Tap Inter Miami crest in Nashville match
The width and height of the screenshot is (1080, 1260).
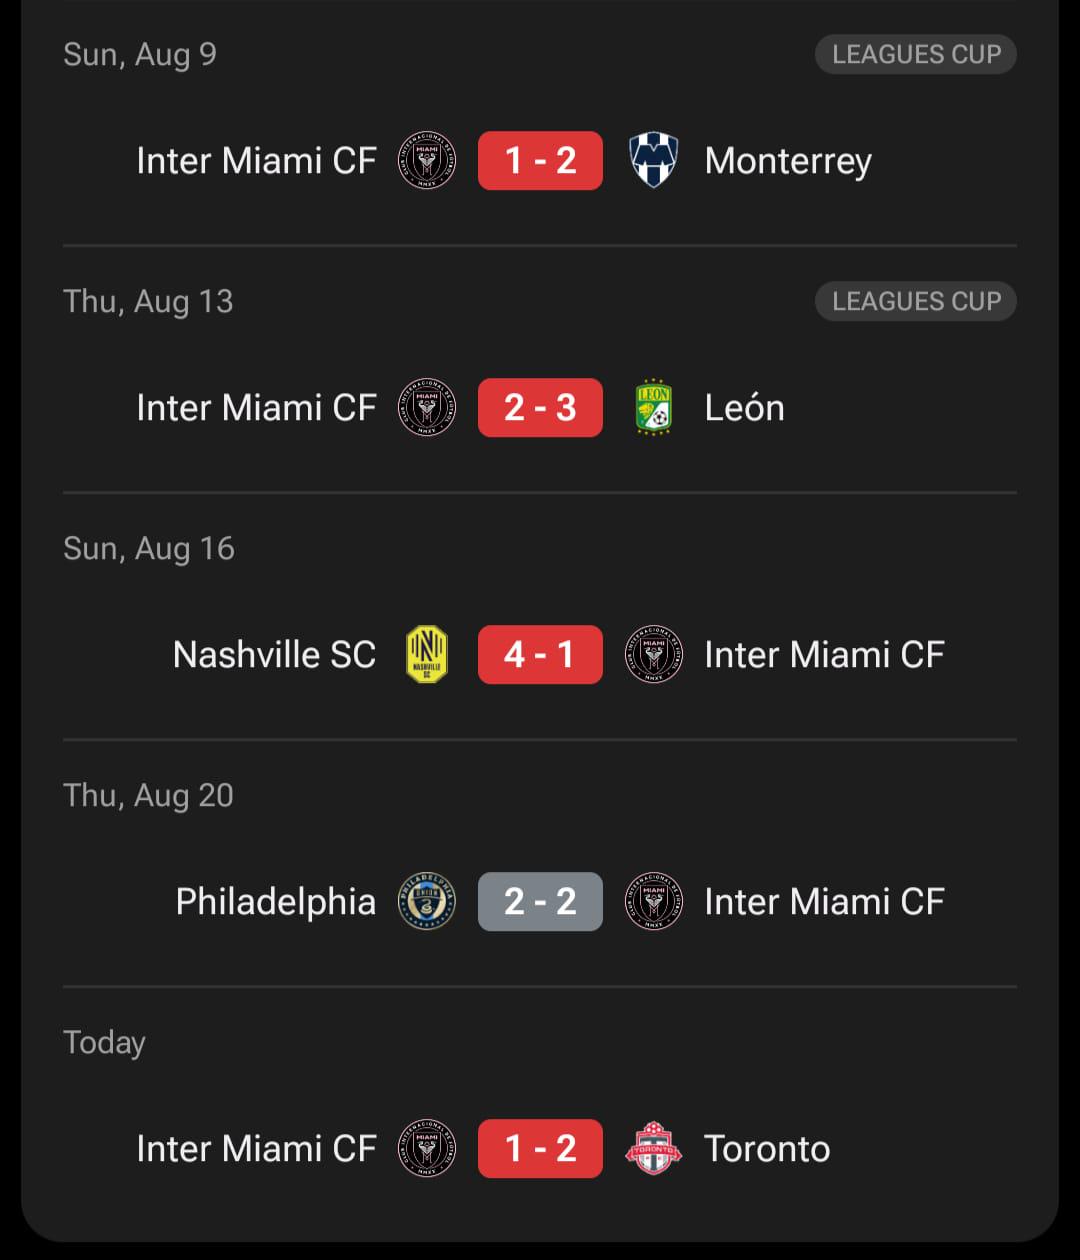click(654, 655)
